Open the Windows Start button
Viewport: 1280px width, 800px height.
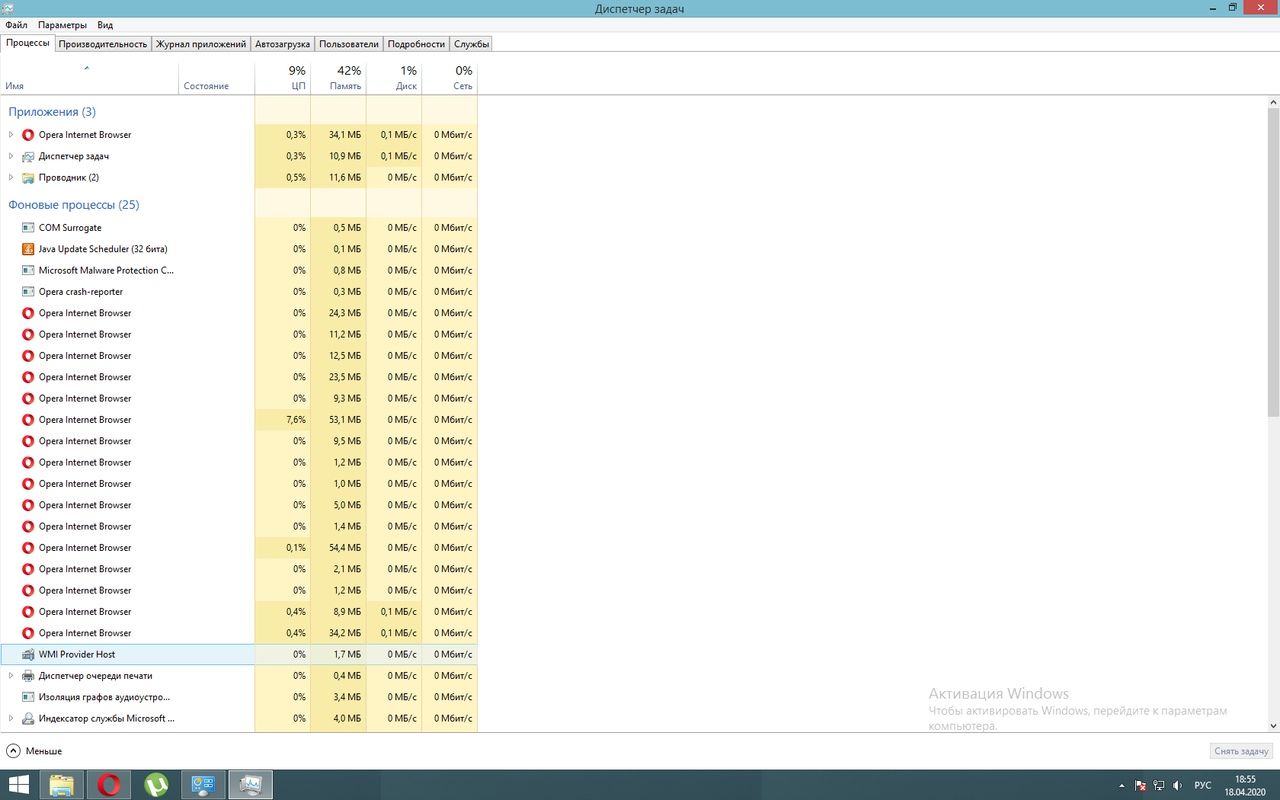coord(20,785)
